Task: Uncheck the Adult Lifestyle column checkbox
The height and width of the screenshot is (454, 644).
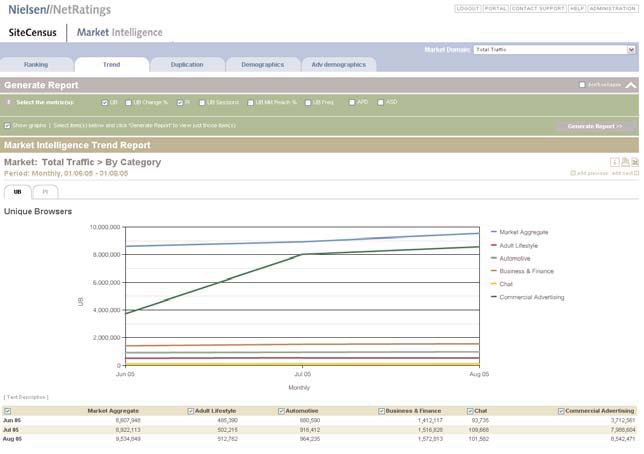Action: pyautogui.click(x=191, y=411)
